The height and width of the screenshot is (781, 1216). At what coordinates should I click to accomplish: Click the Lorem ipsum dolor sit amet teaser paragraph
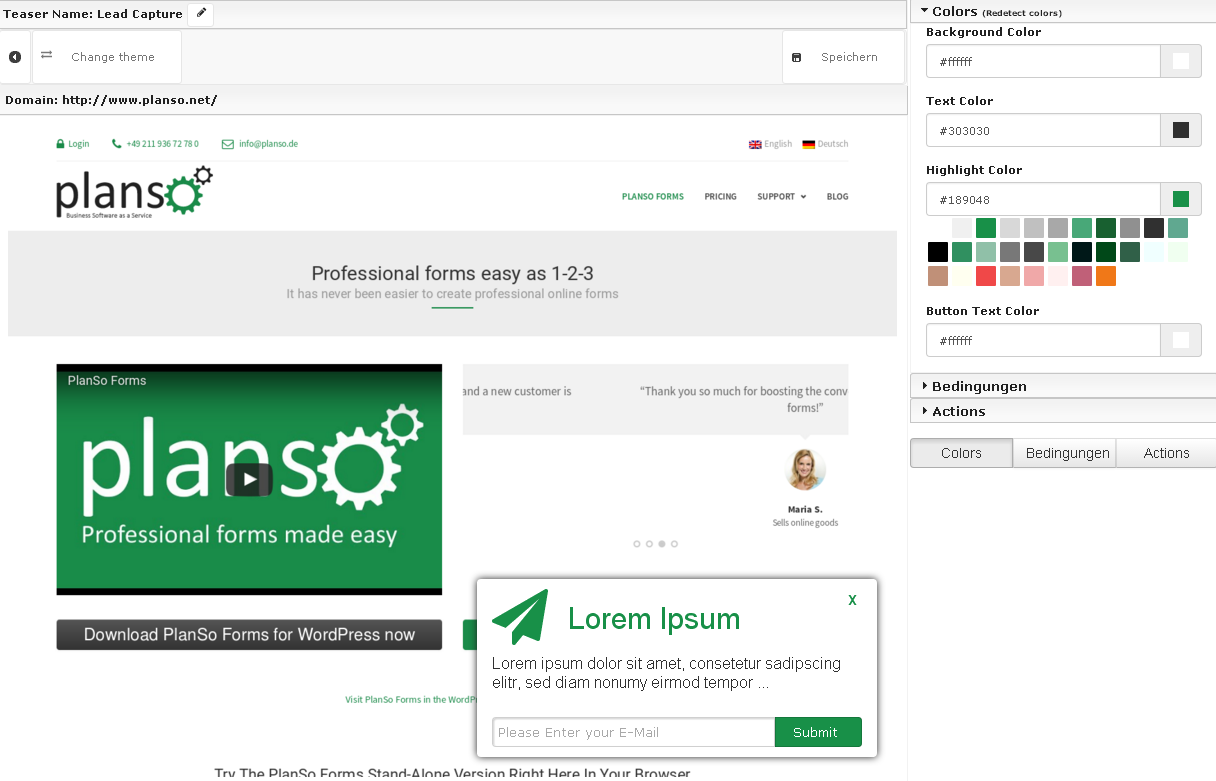pyautogui.click(x=666, y=673)
